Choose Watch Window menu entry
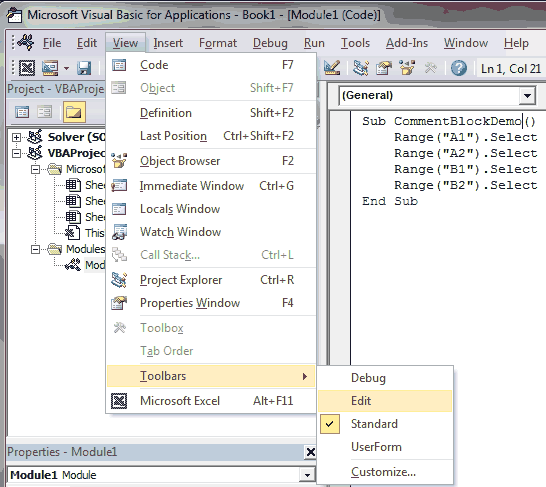546x487 pixels. pos(211,232)
